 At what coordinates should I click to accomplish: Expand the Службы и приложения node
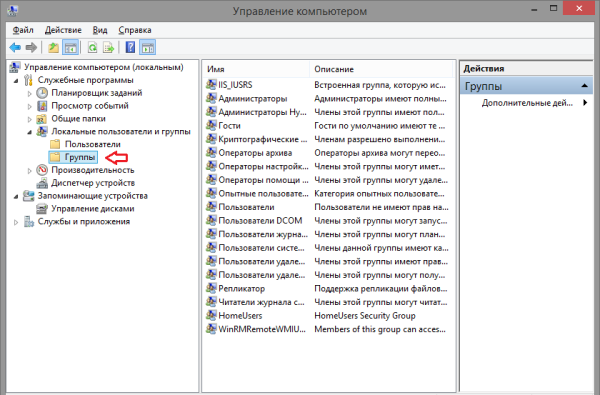tap(16, 222)
